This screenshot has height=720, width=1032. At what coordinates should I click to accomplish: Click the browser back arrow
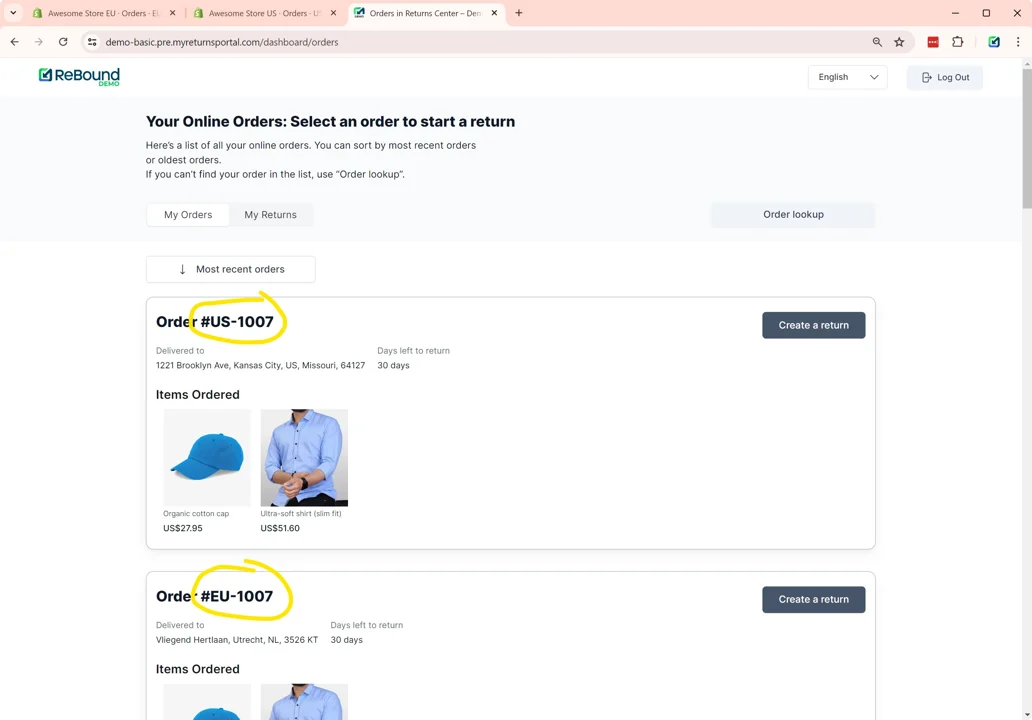point(14,41)
